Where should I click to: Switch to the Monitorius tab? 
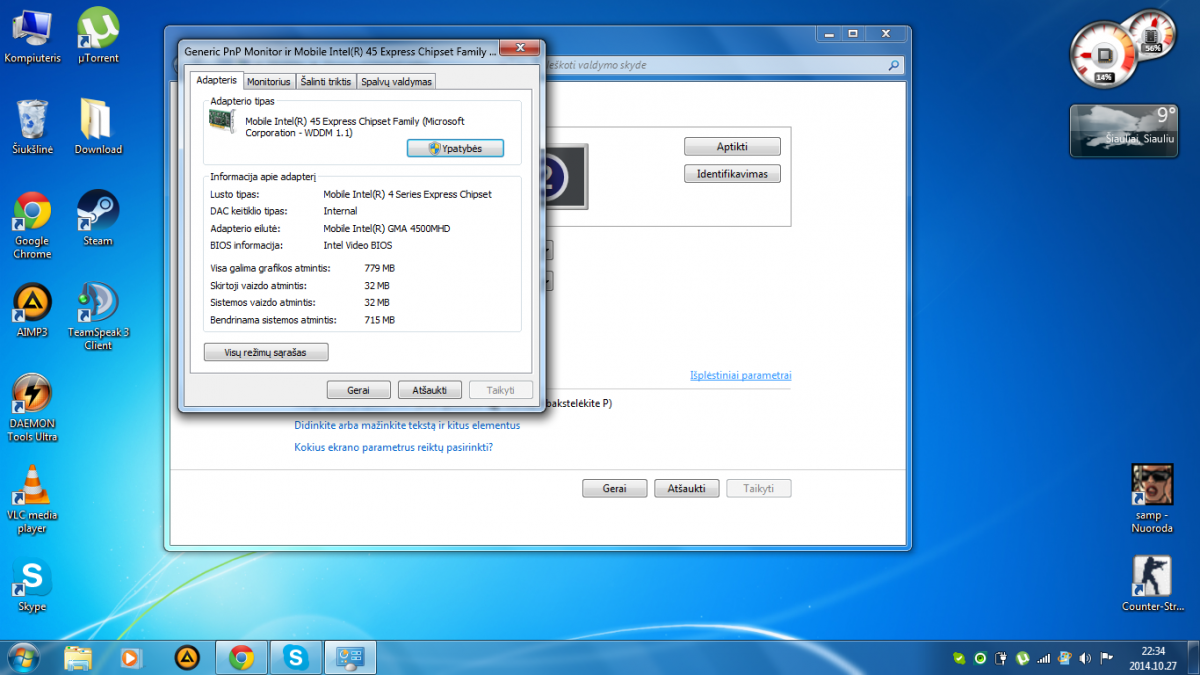point(268,82)
